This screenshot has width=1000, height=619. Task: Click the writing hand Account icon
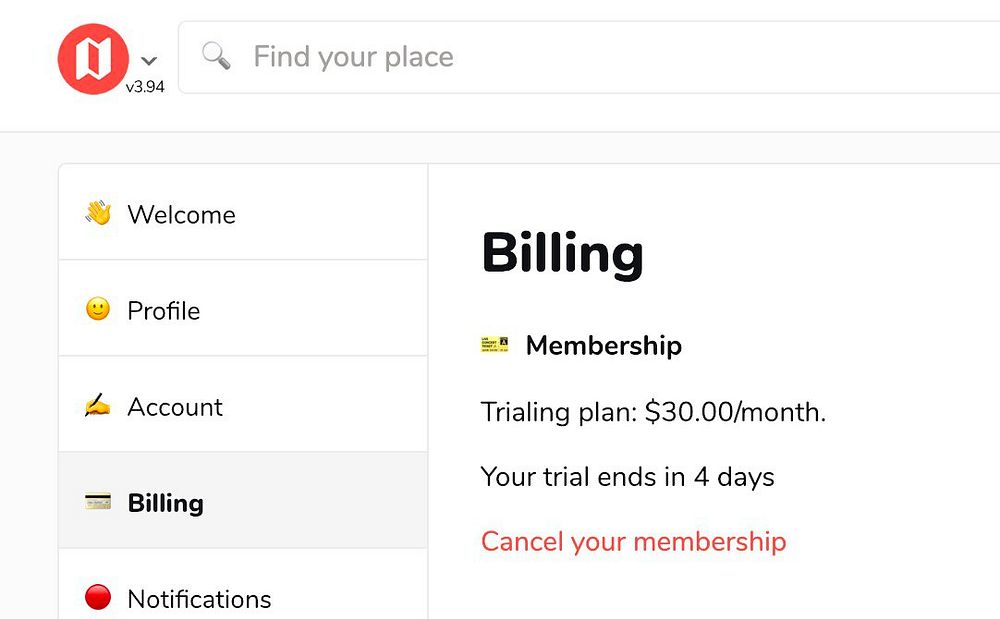coord(98,406)
